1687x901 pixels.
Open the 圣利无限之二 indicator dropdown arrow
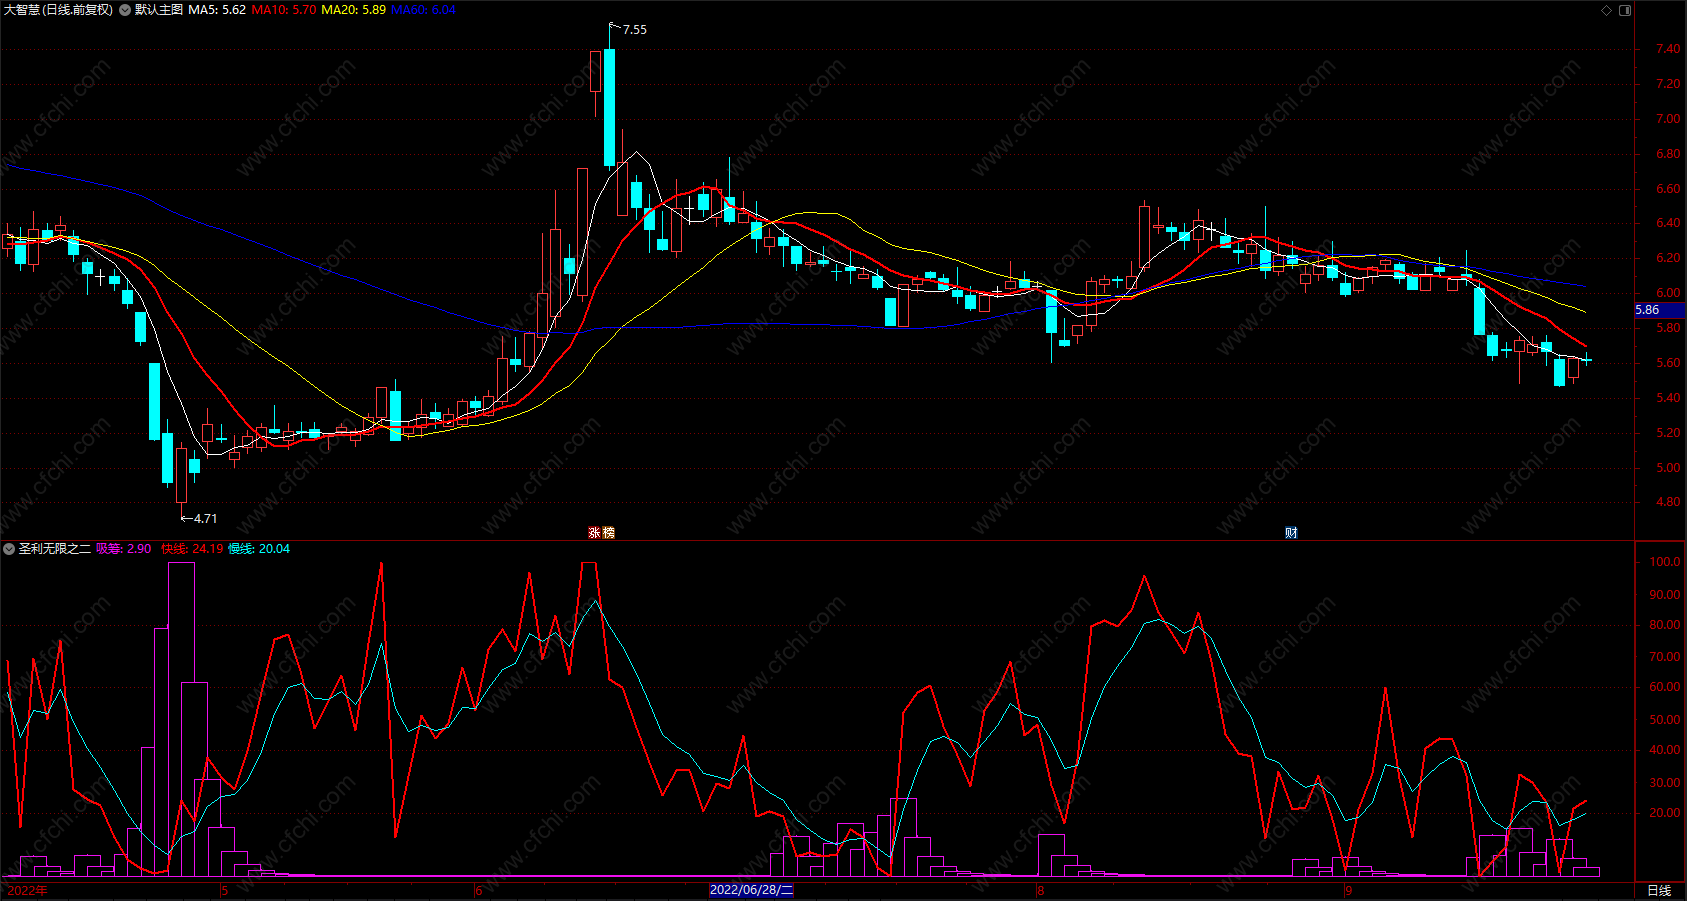9,549
